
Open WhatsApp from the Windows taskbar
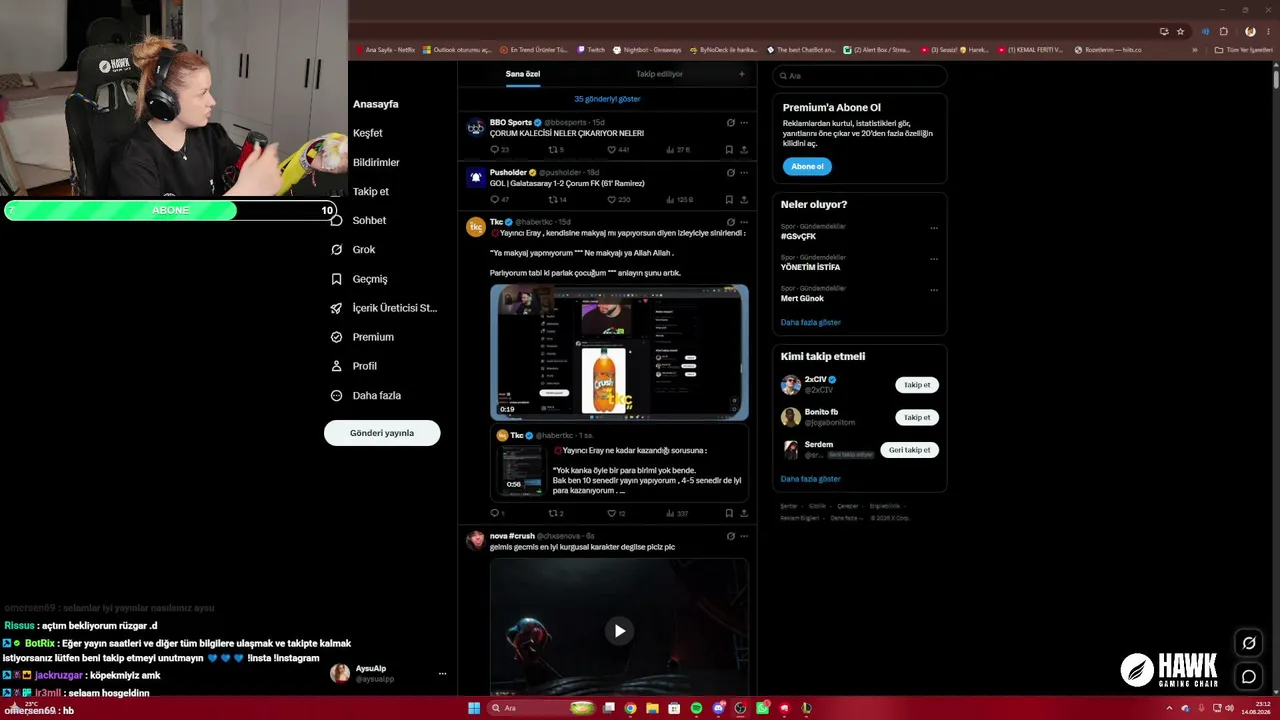(762, 708)
